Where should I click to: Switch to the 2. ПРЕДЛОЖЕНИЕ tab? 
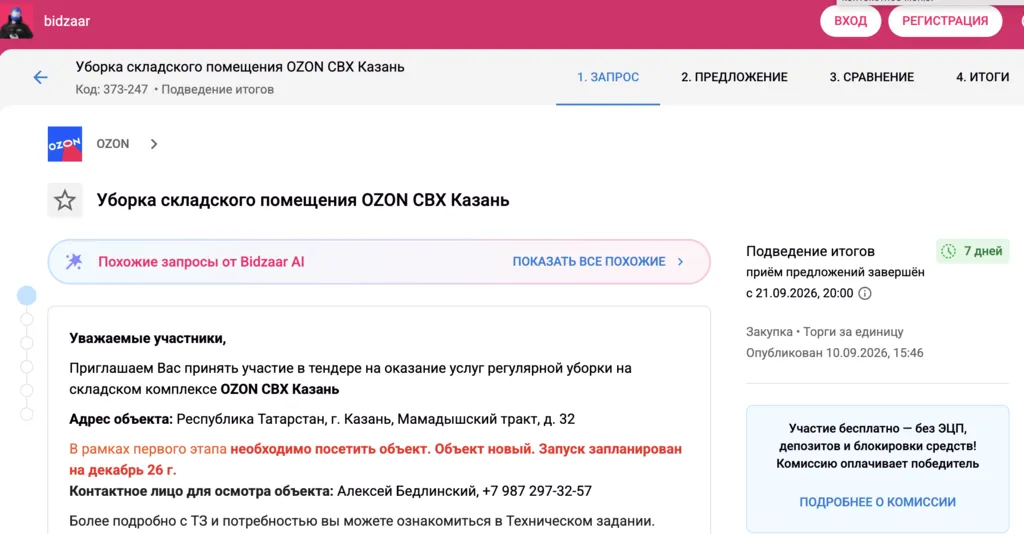(734, 77)
